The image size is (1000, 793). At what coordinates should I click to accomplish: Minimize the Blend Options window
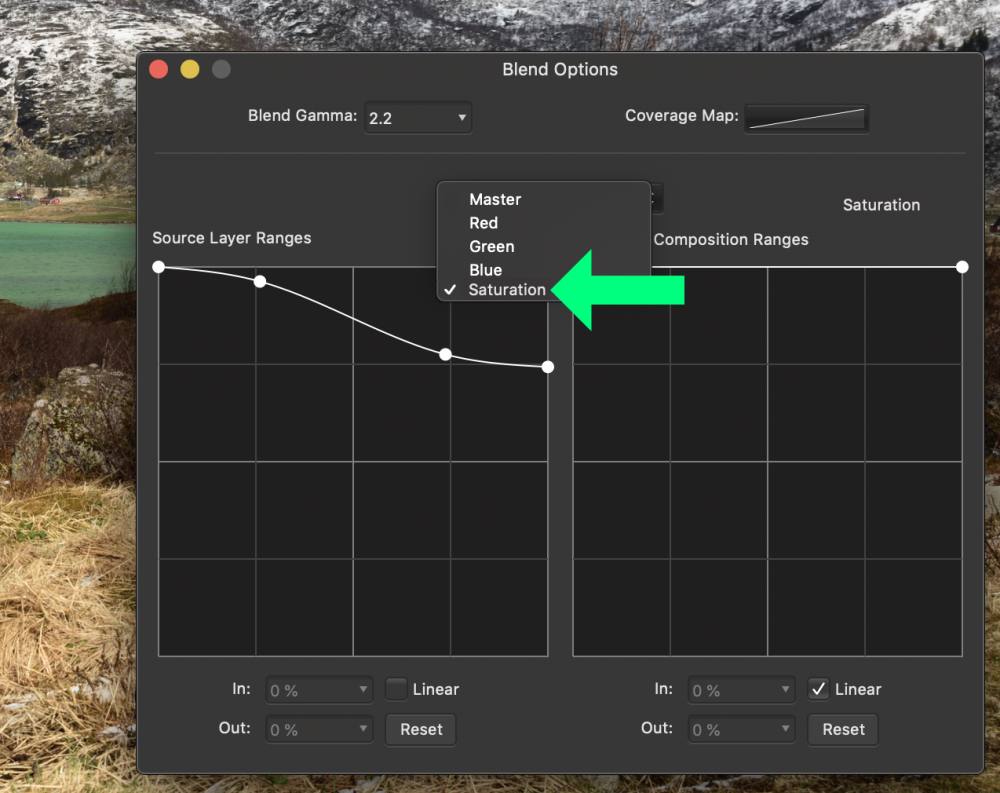pos(189,69)
